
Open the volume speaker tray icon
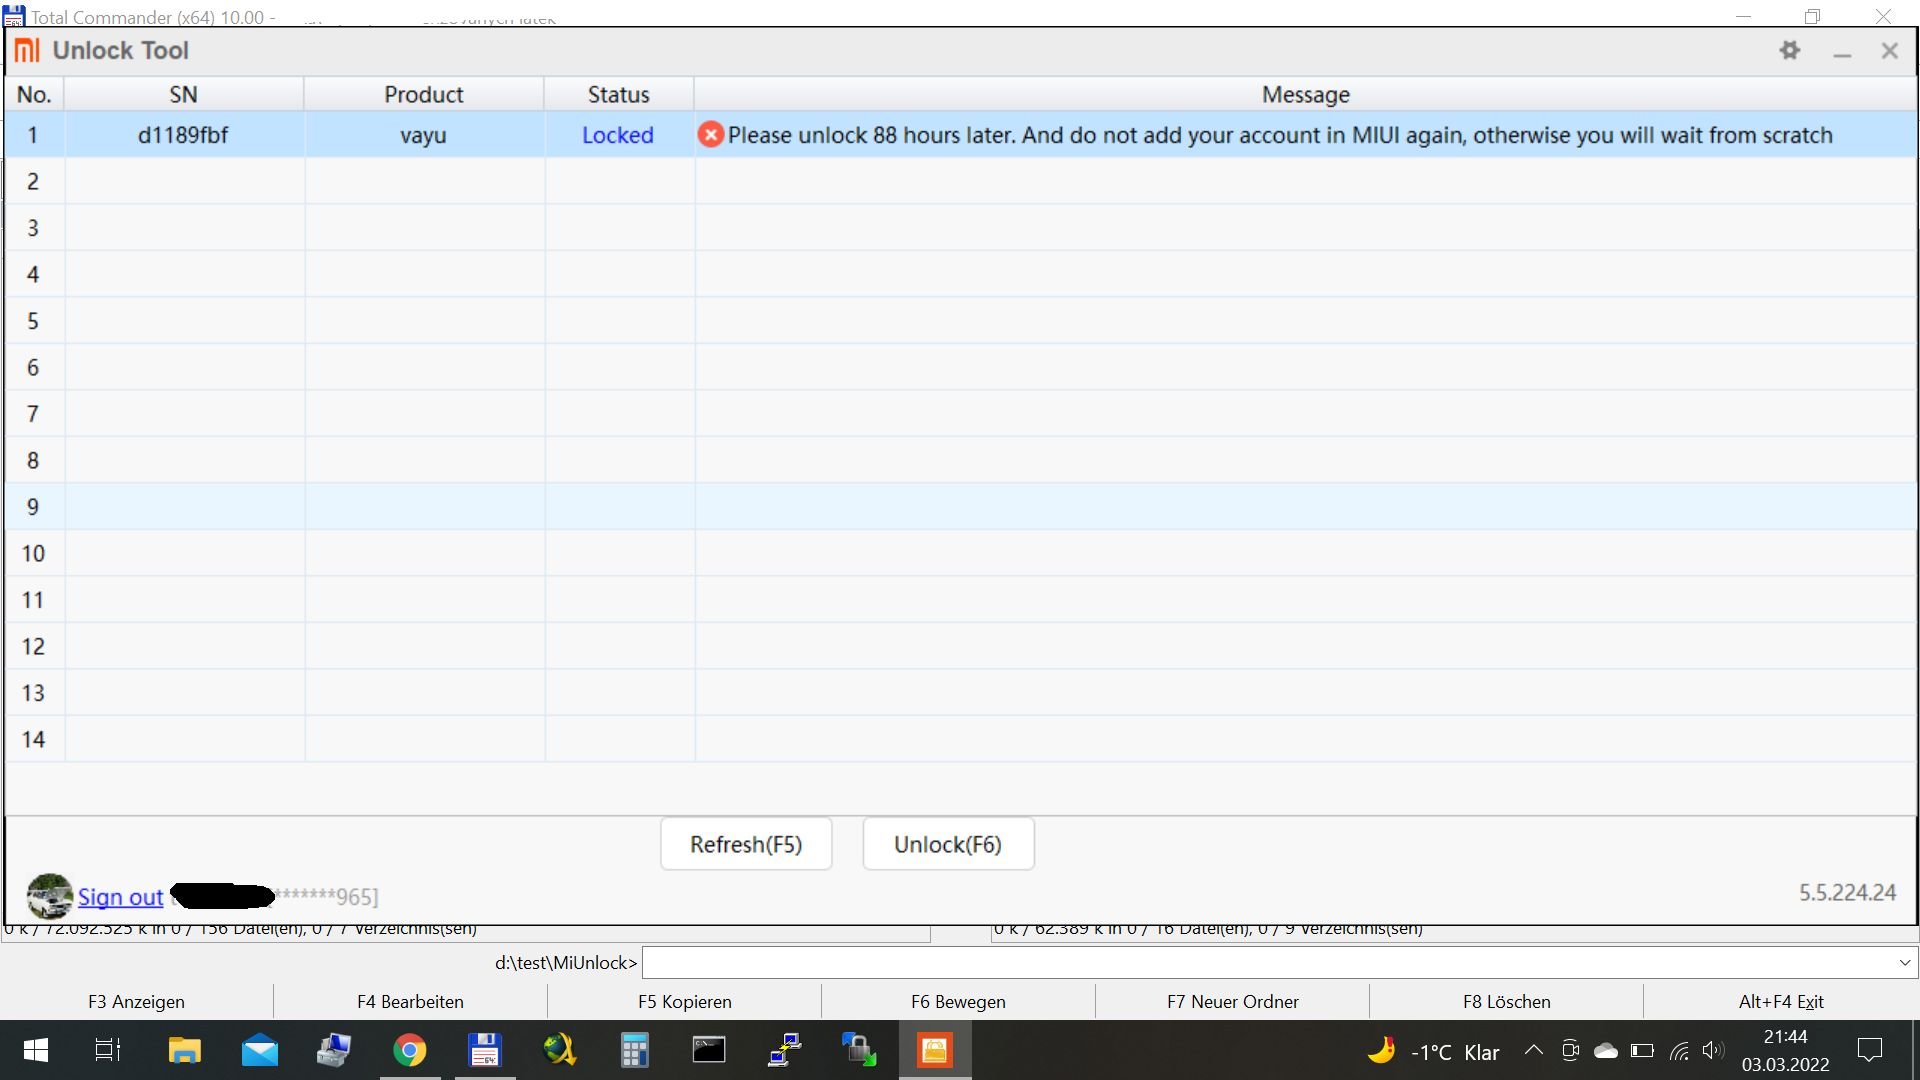coord(1713,1050)
